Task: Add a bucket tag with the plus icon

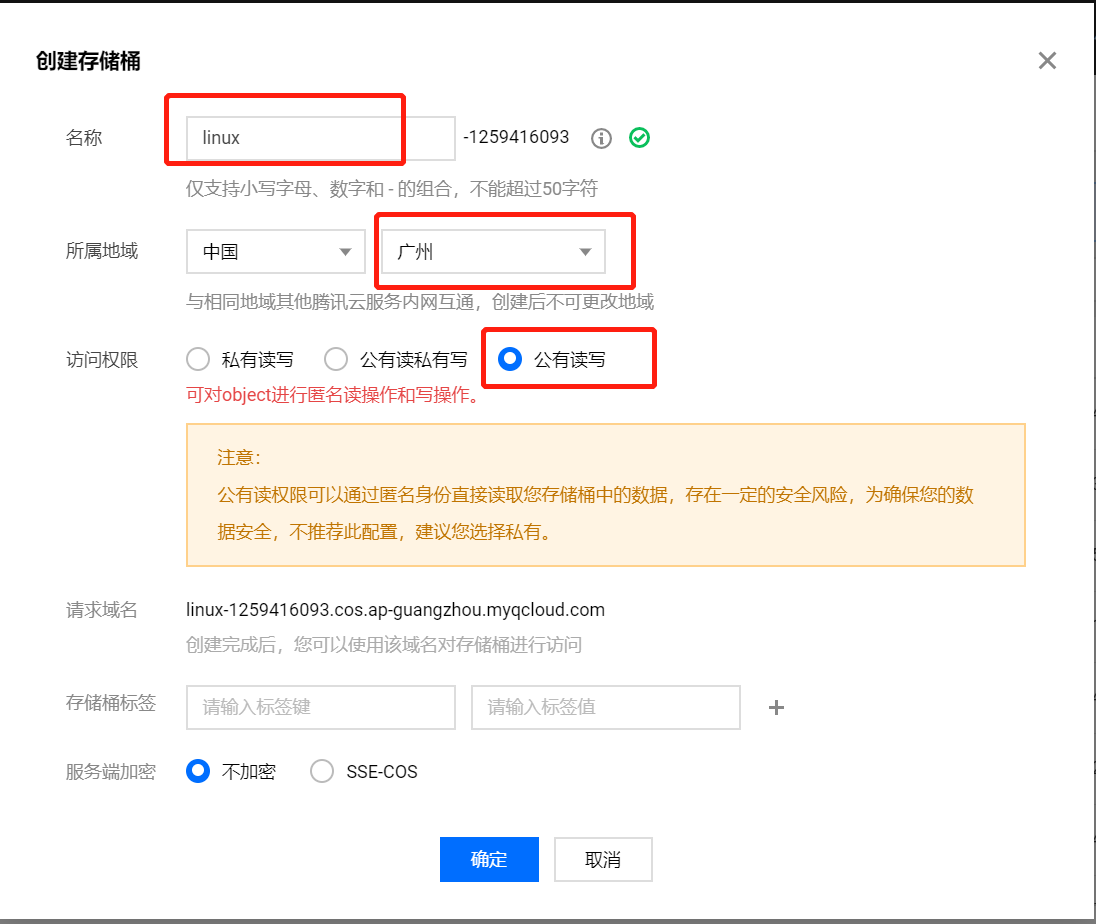Action: click(776, 708)
